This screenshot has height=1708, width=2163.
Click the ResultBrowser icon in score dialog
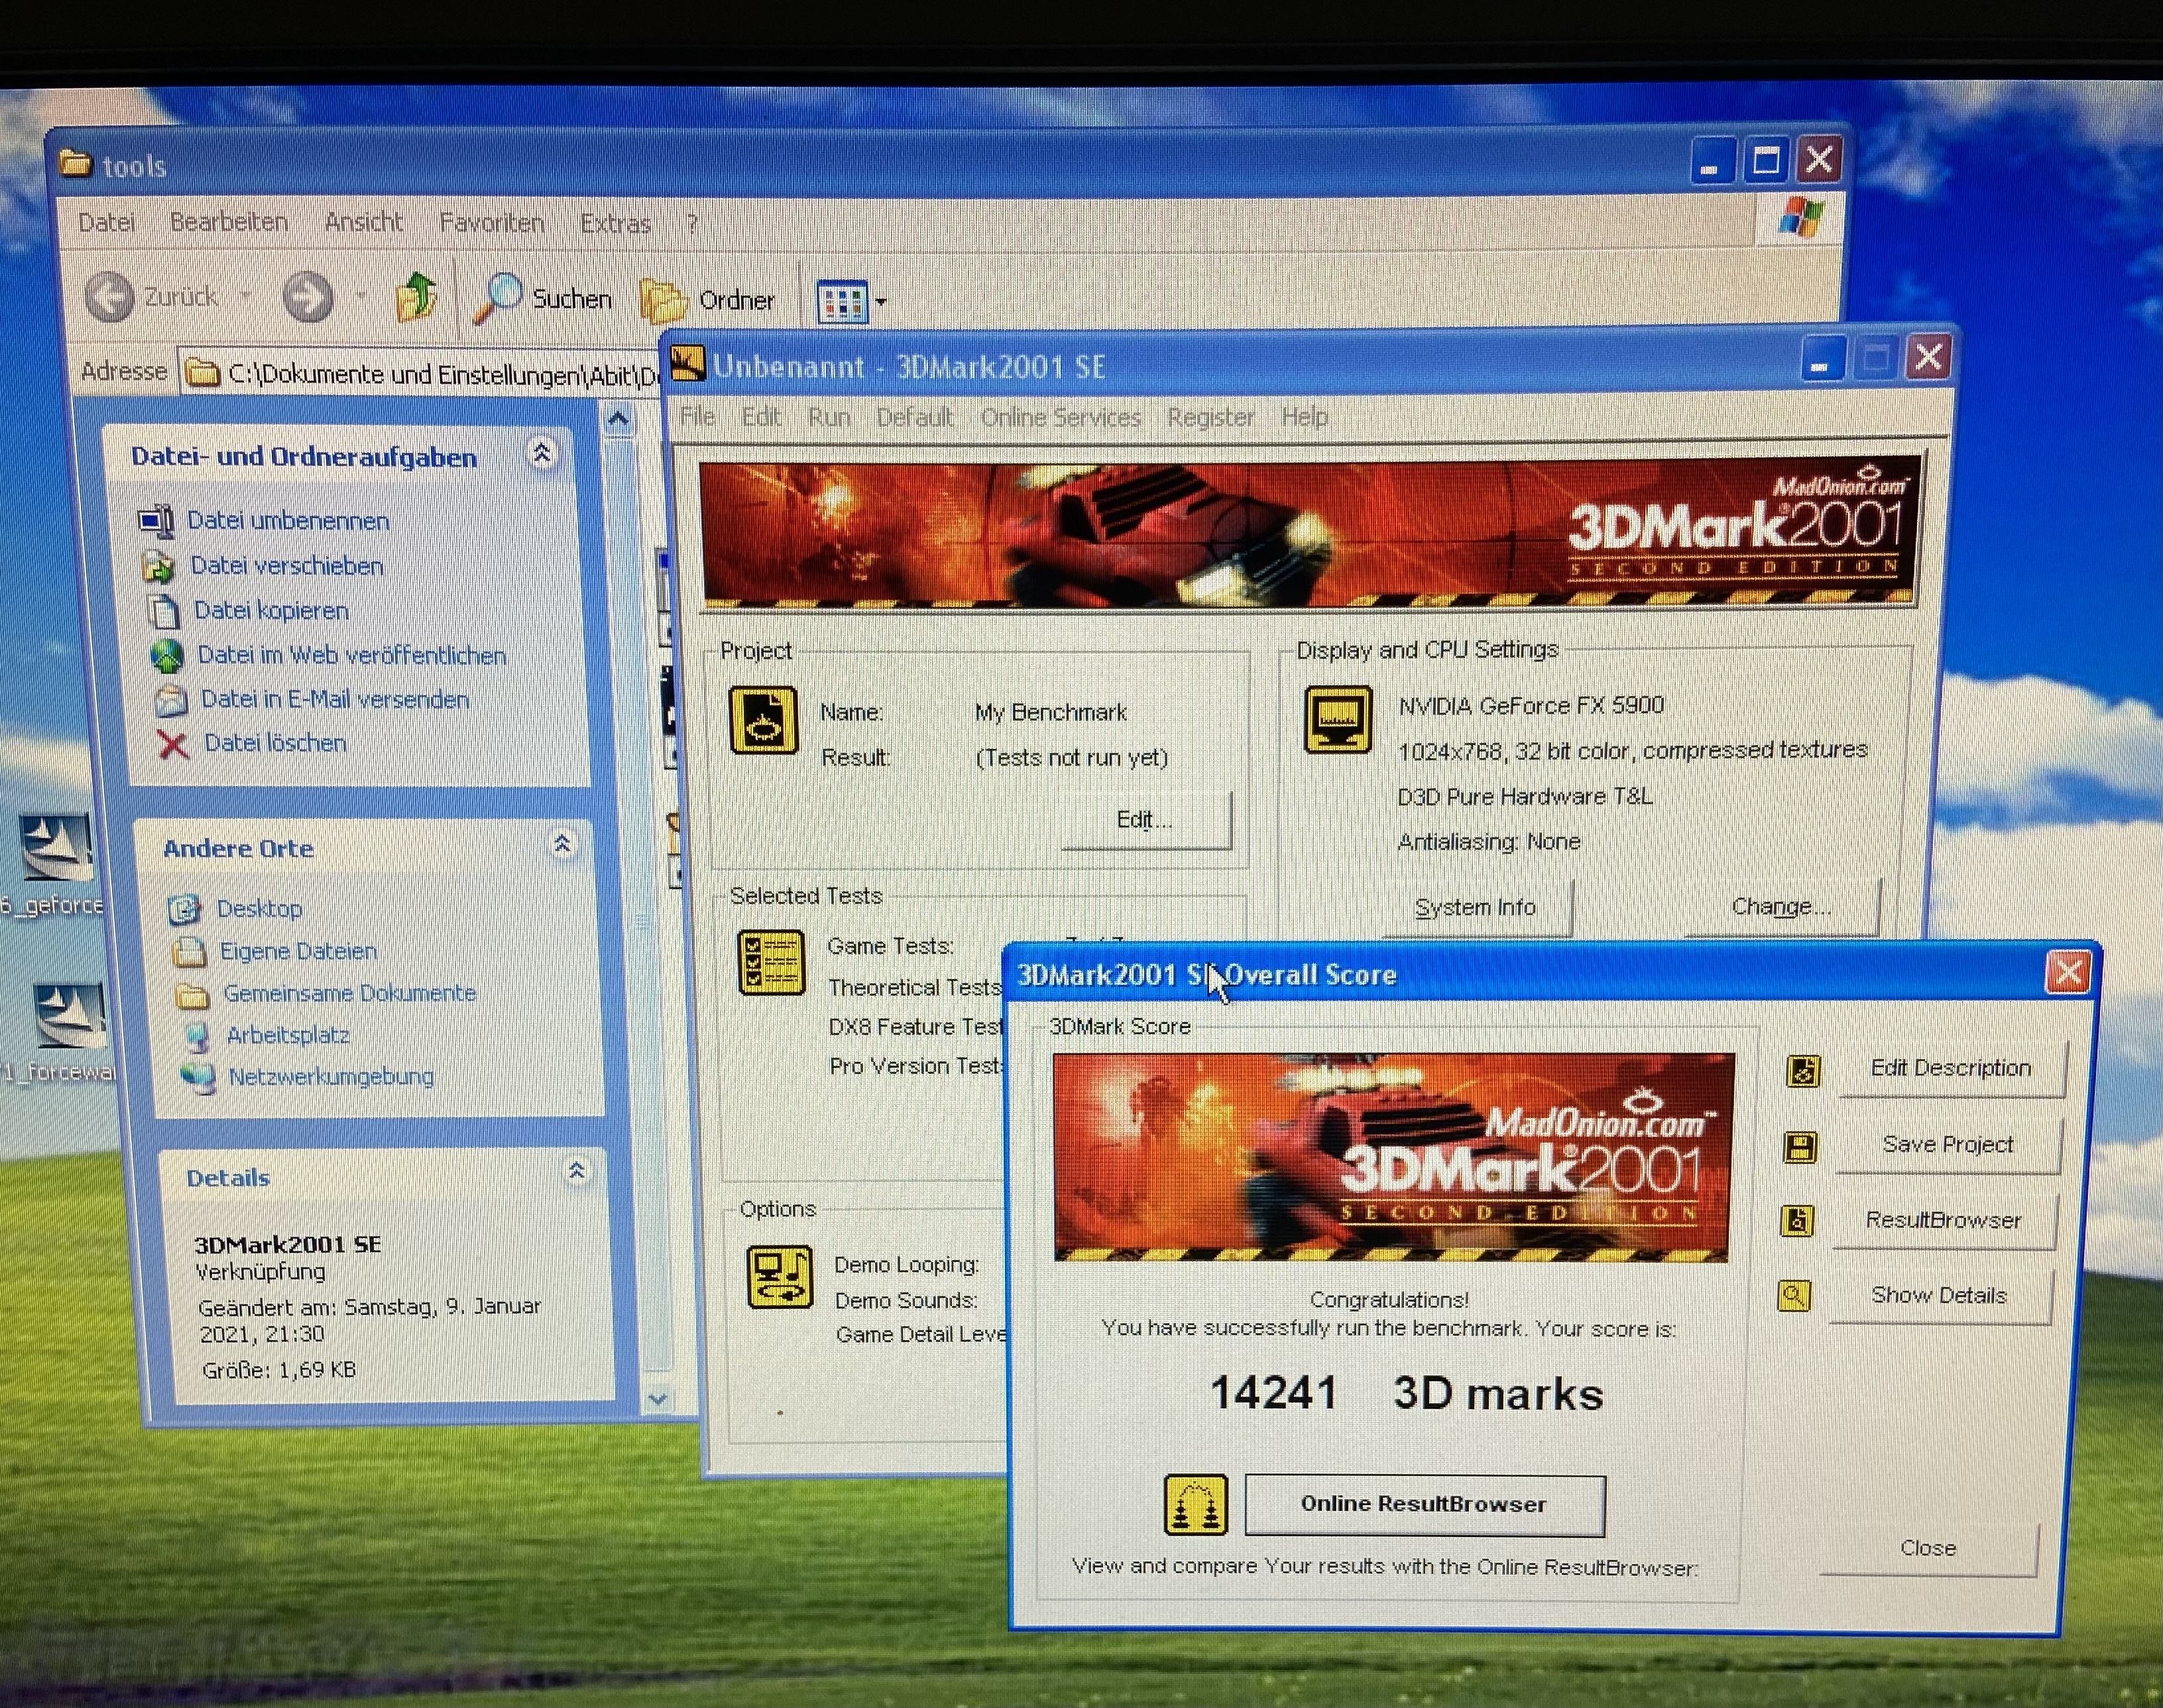(x=1798, y=1221)
